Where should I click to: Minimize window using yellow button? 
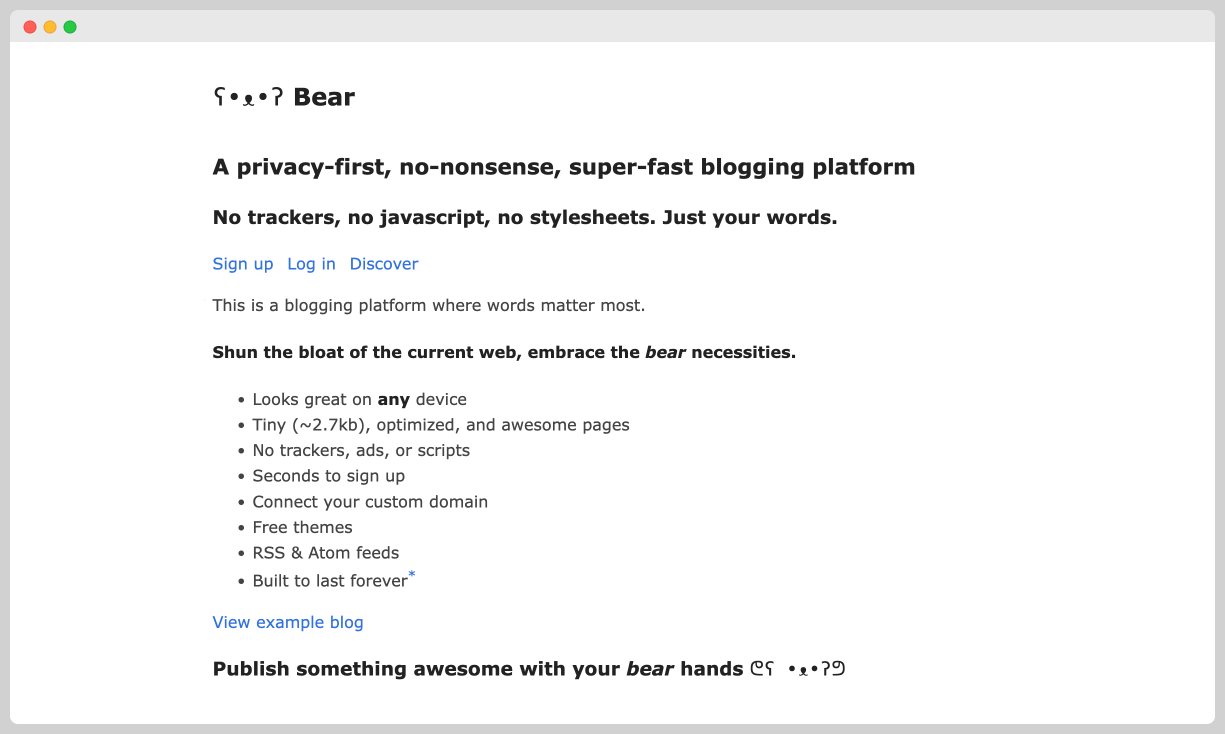point(50,26)
